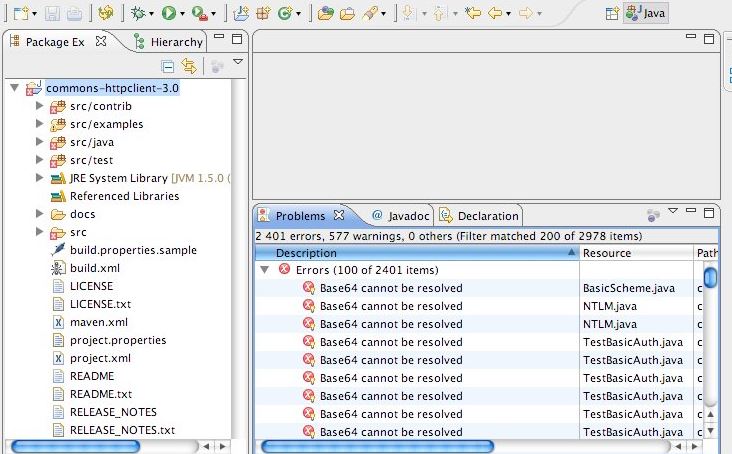Sort by the Description column header
The image size is (732, 454).
pyautogui.click(x=417, y=253)
